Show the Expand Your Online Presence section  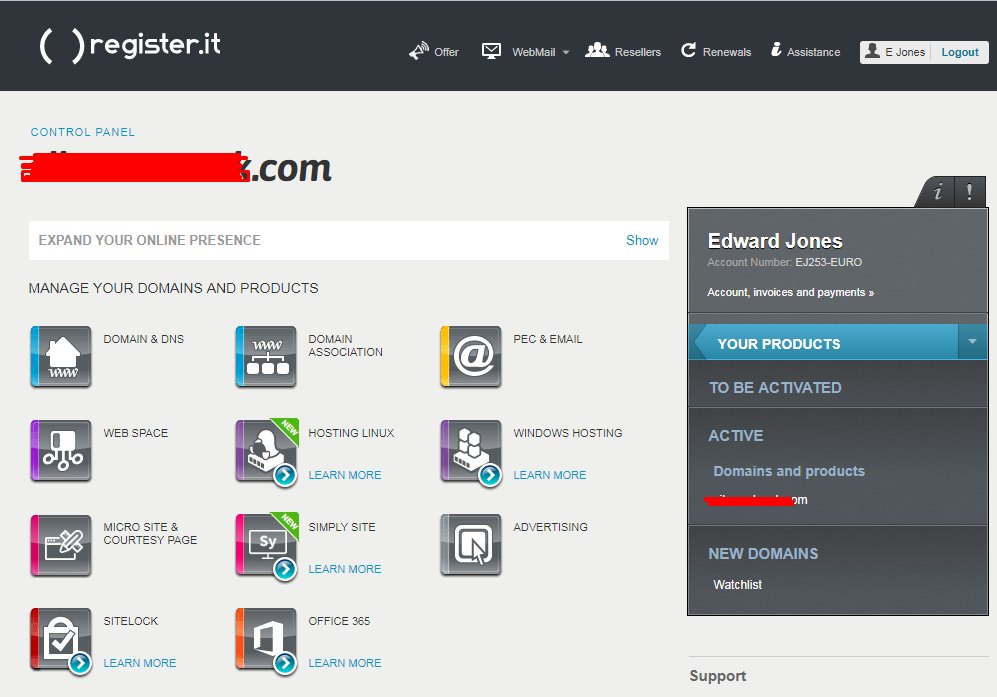pos(642,240)
